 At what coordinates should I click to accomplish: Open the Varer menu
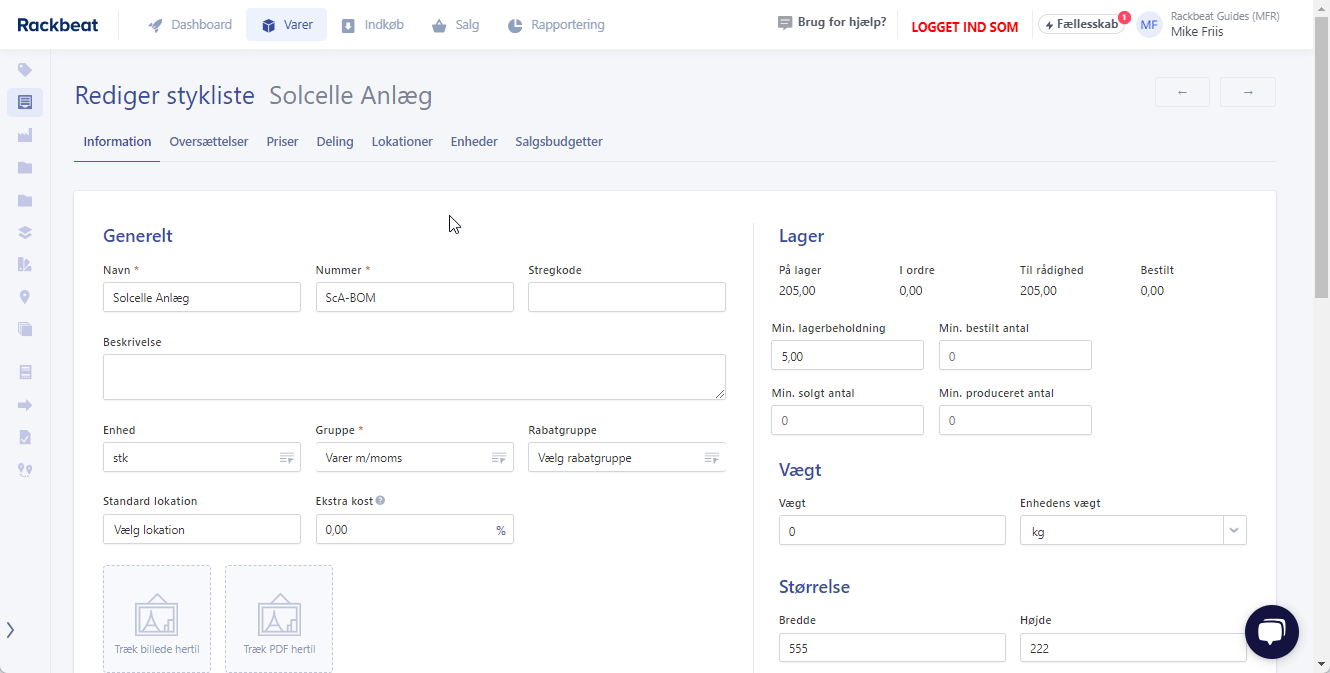pyautogui.click(x=286, y=25)
